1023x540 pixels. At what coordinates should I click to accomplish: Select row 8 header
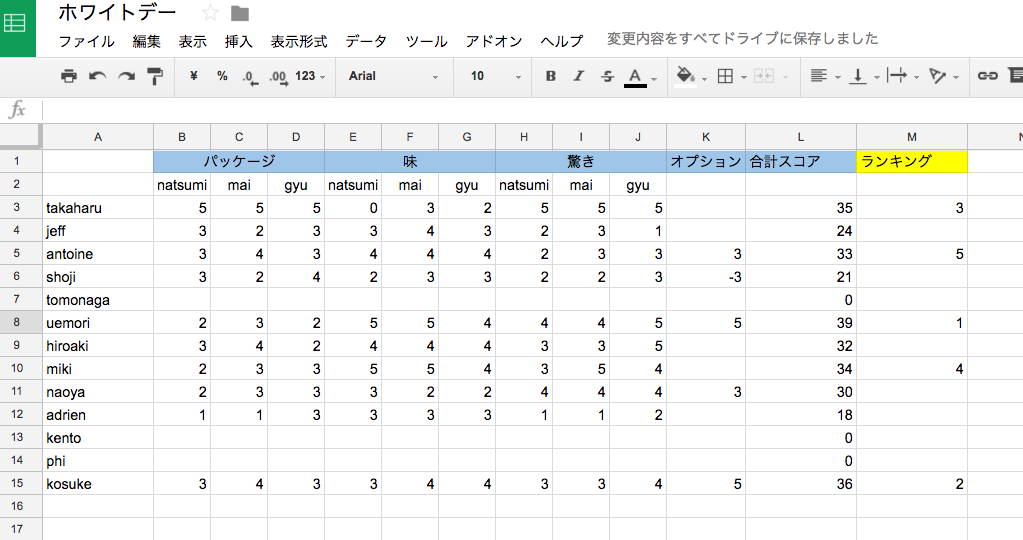[17, 322]
